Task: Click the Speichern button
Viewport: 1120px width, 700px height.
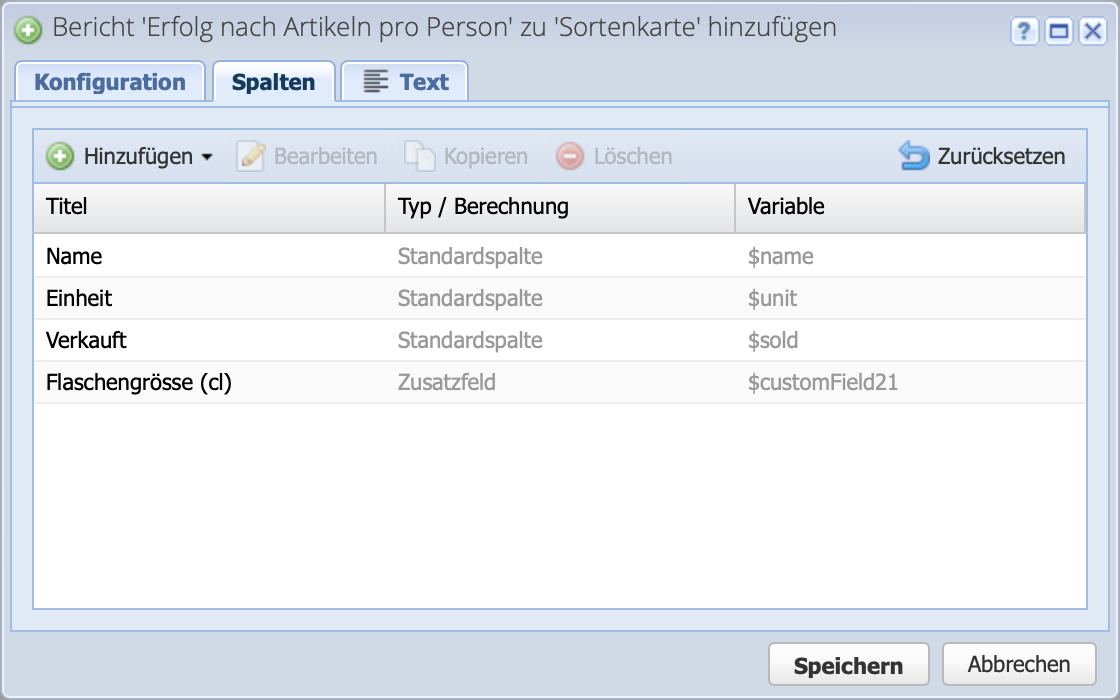Action: click(848, 663)
